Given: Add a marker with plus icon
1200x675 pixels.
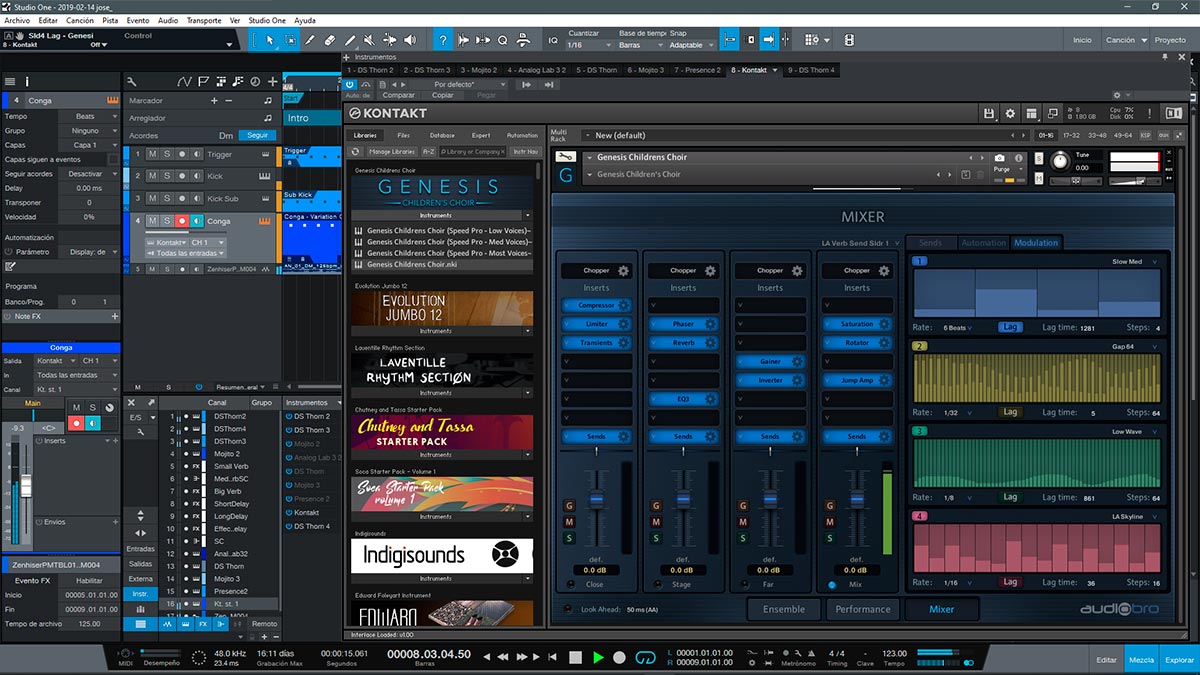Looking at the screenshot, I should [213, 101].
